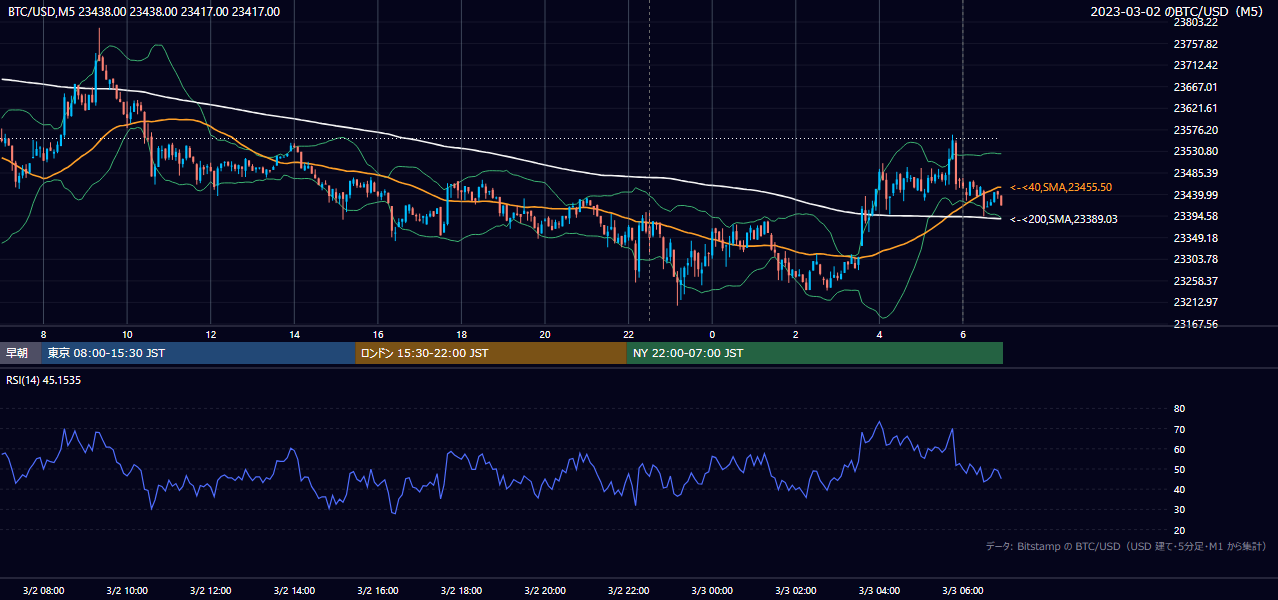The height and width of the screenshot is (600, 1278).
Task: Click the 23621.61 price axis label
Action: coord(1195,108)
